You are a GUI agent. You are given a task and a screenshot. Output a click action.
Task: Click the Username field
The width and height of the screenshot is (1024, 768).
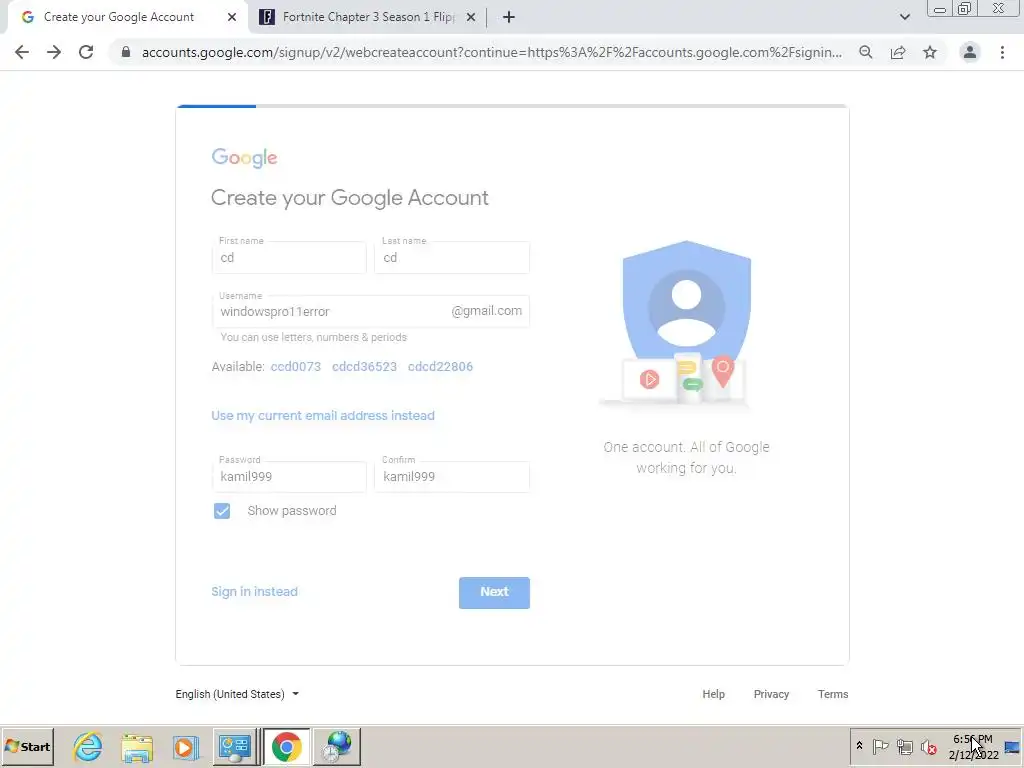point(371,312)
